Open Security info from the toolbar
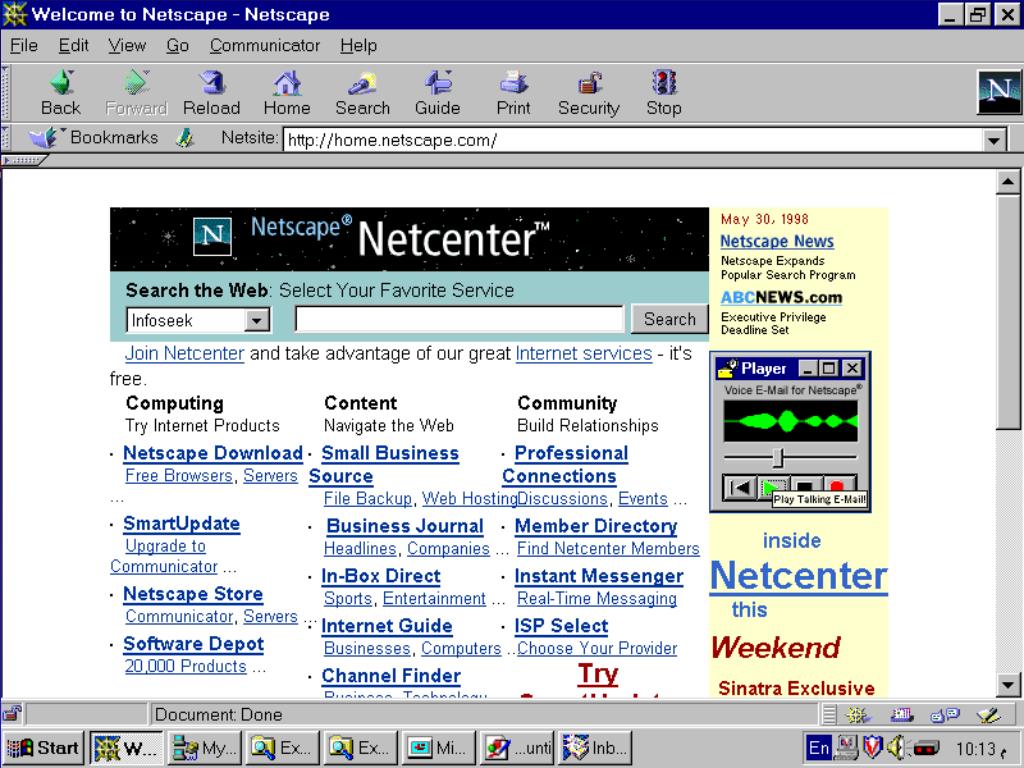This screenshot has width=1024, height=768. (588, 84)
